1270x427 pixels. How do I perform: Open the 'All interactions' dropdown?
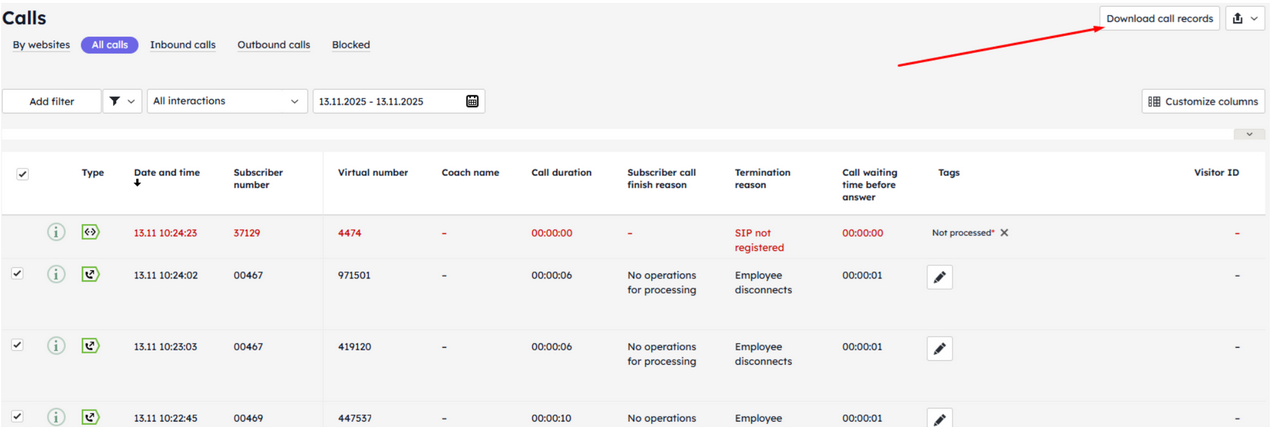[227, 101]
